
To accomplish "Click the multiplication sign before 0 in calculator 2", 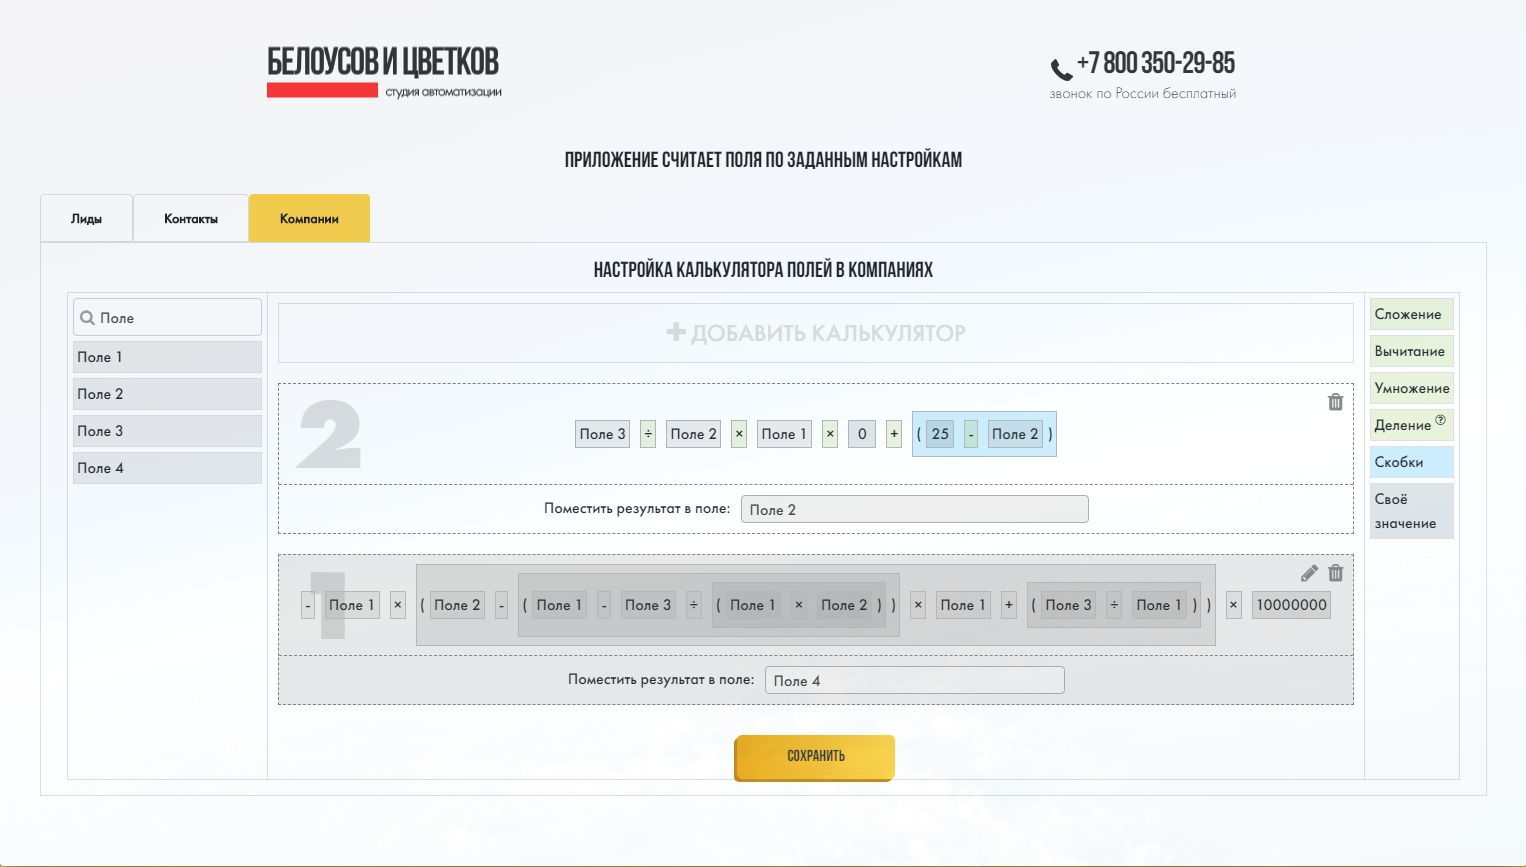I will [829, 434].
